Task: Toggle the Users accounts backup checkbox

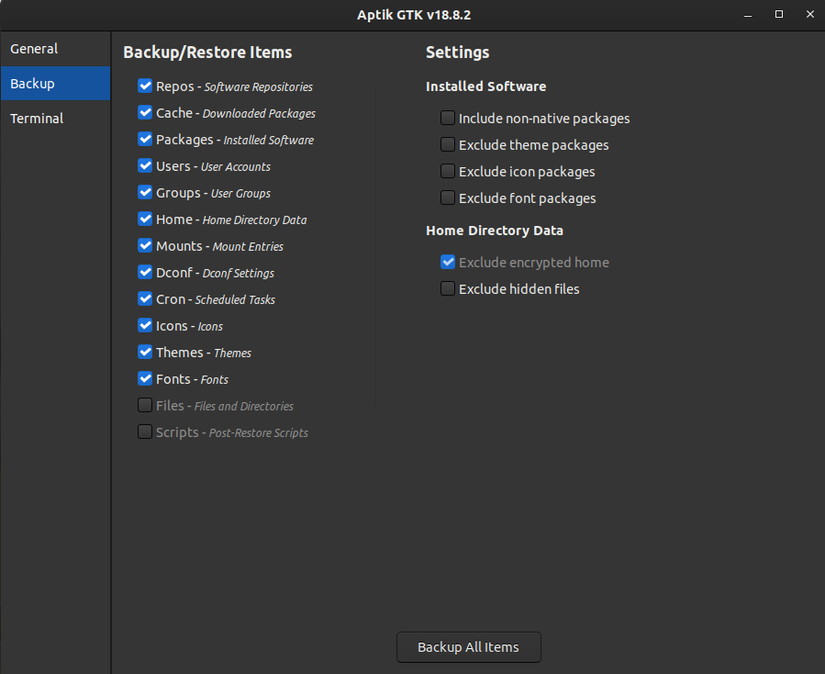Action: (145, 166)
